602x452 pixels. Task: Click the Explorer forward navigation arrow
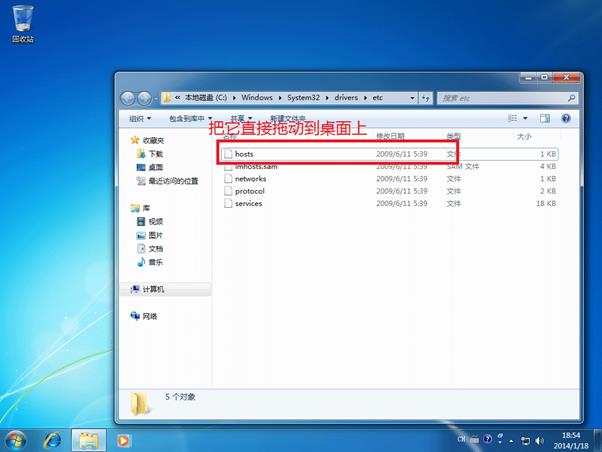(x=144, y=98)
